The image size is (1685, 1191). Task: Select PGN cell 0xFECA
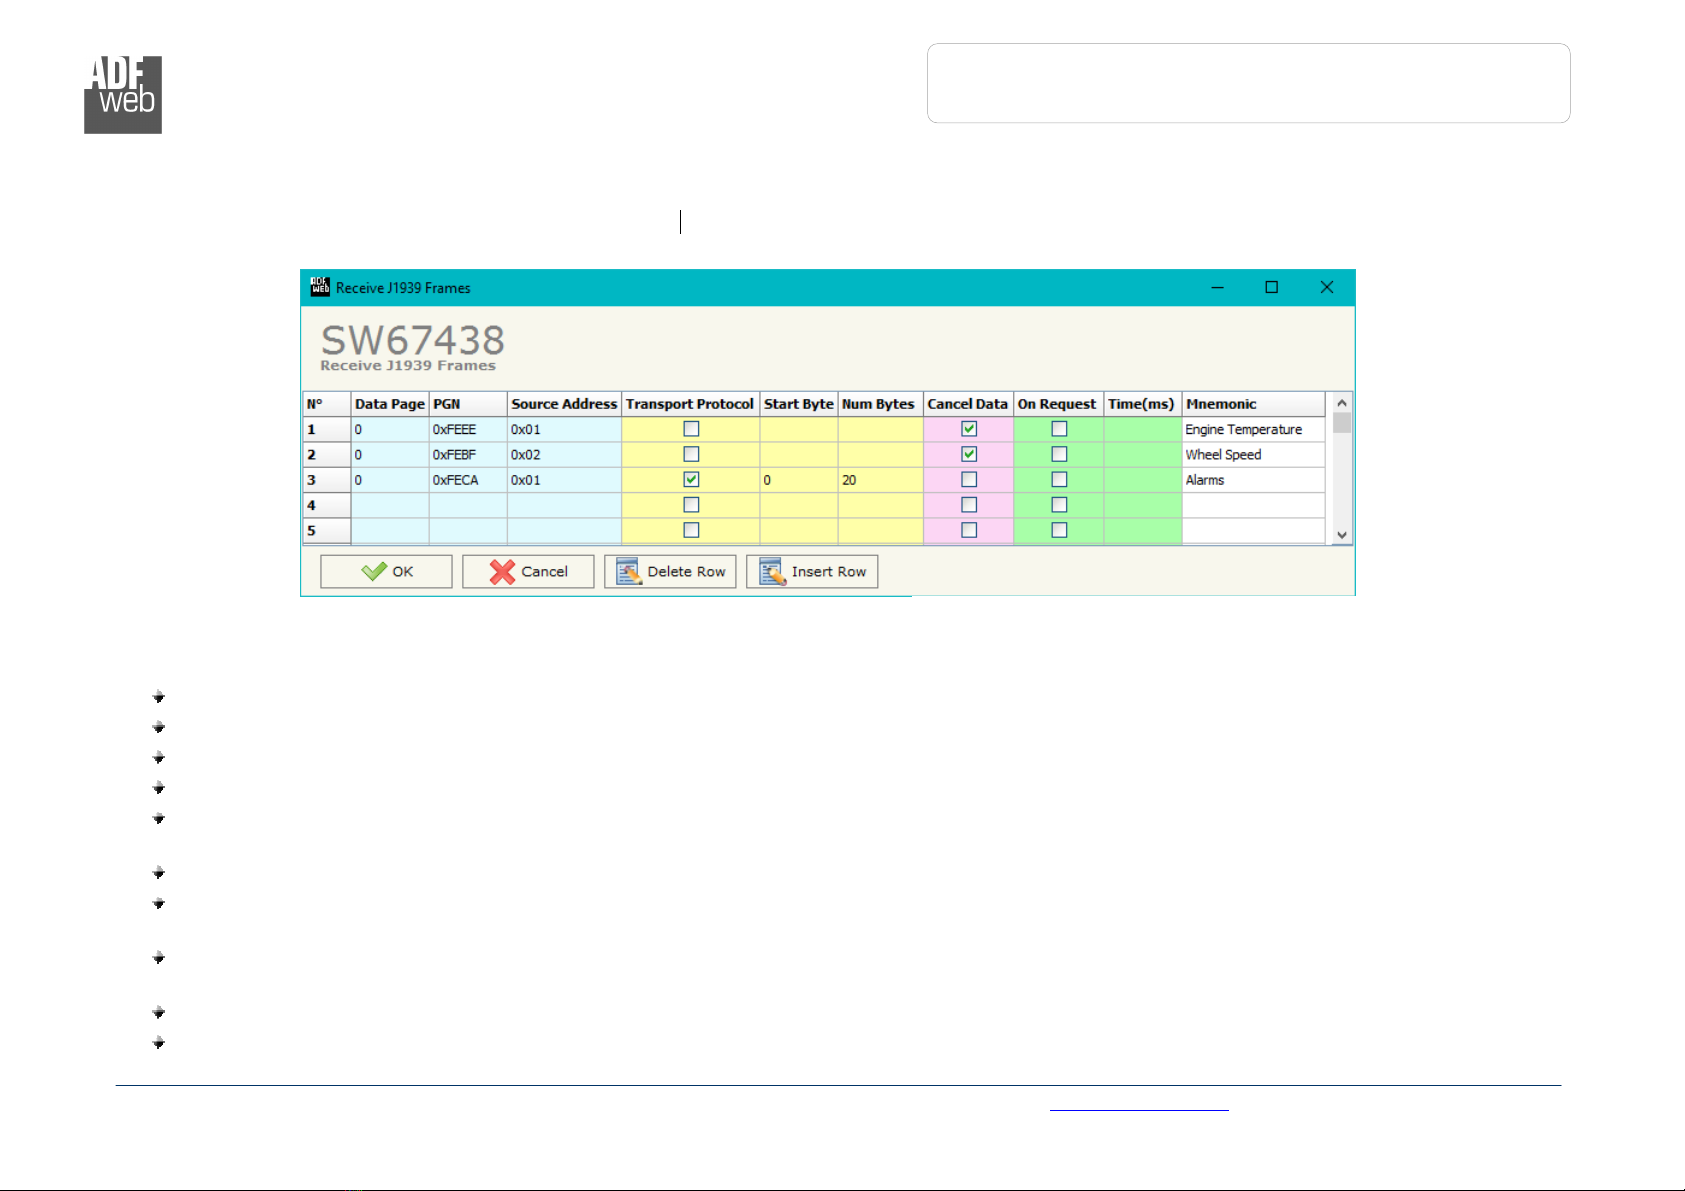coord(468,480)
